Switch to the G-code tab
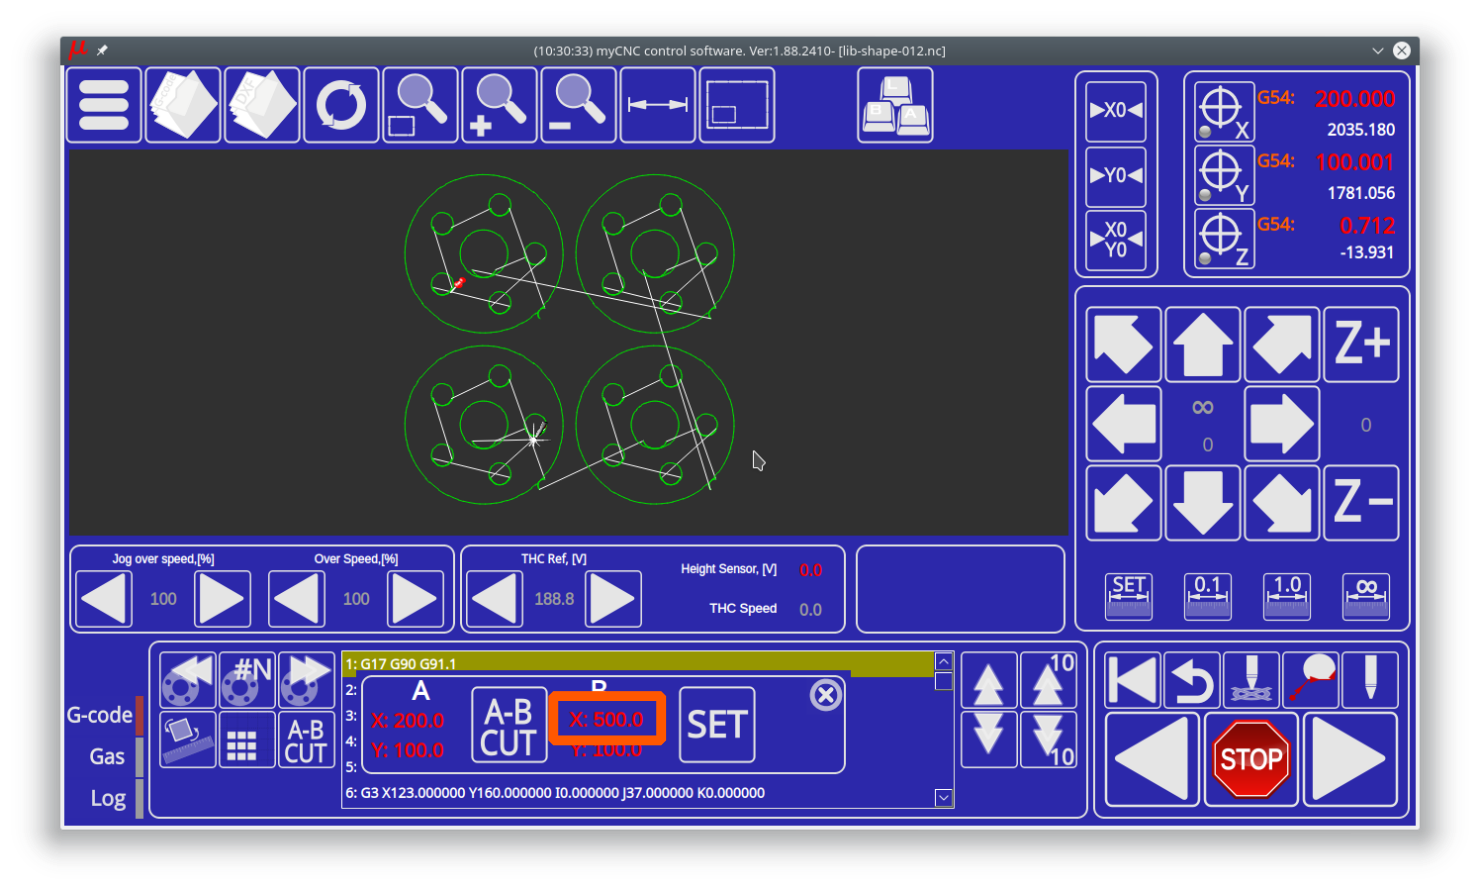 tap(100, 715)
